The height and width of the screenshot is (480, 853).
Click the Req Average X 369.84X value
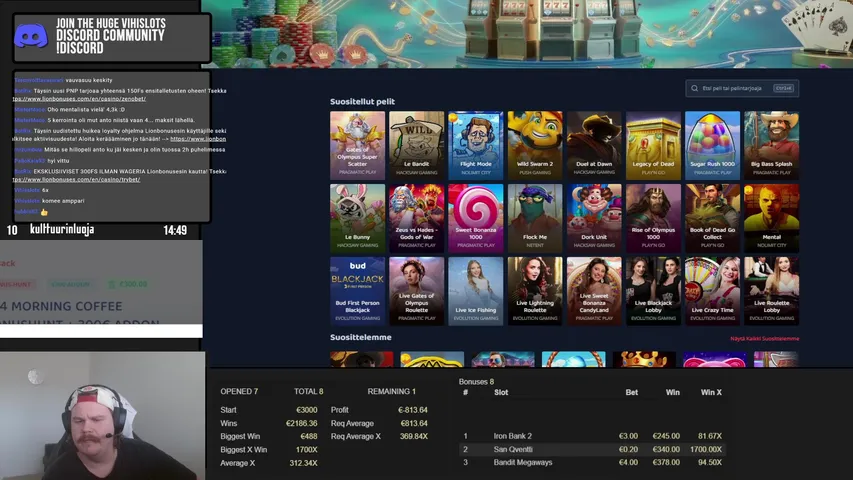(413, 436)
